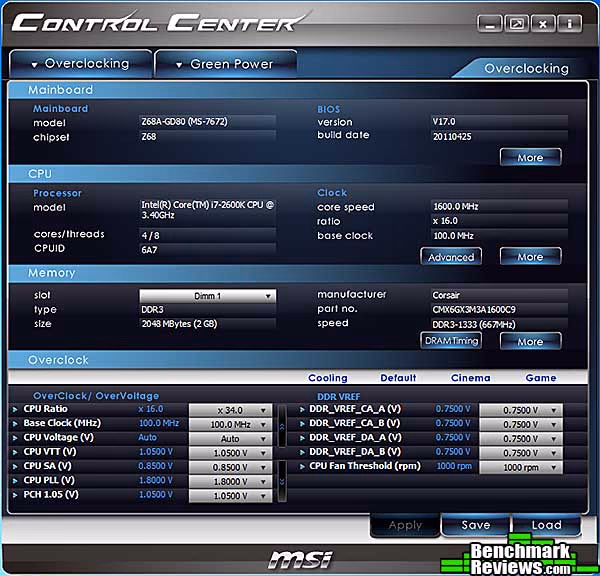This screenshot has height=576, width=600.
Task: Click arrow icon beside DDR_VREF_CA_B (V)
Action: pyautogui.click(x=302, y=424)
